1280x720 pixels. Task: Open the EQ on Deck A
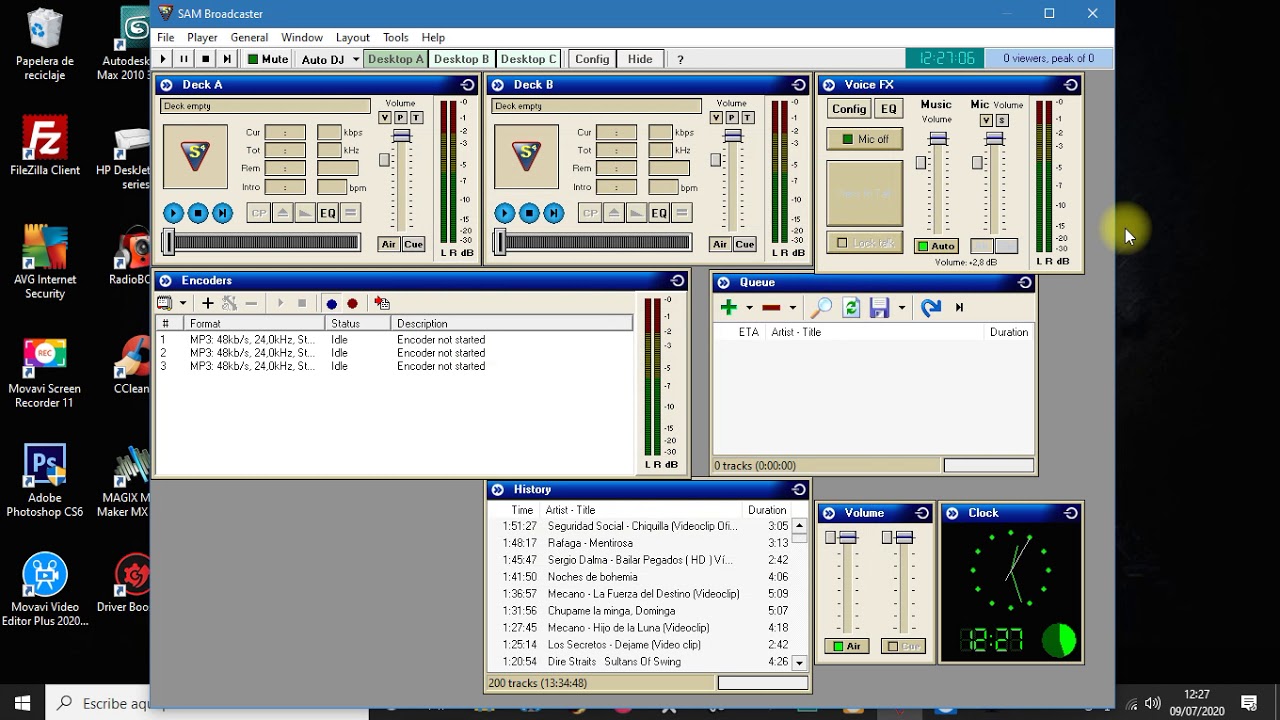tap(327, 213)
